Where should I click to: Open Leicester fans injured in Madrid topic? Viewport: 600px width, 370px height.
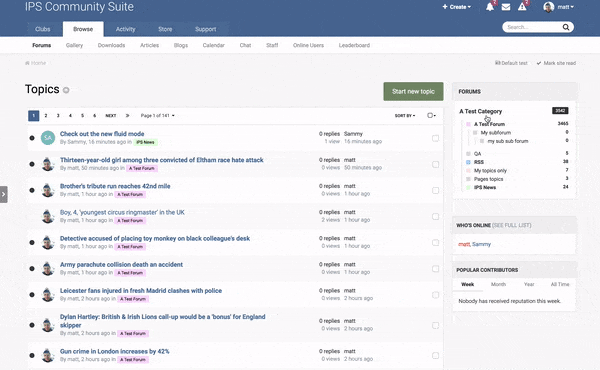pyautogui.click(x=141, y=291)
